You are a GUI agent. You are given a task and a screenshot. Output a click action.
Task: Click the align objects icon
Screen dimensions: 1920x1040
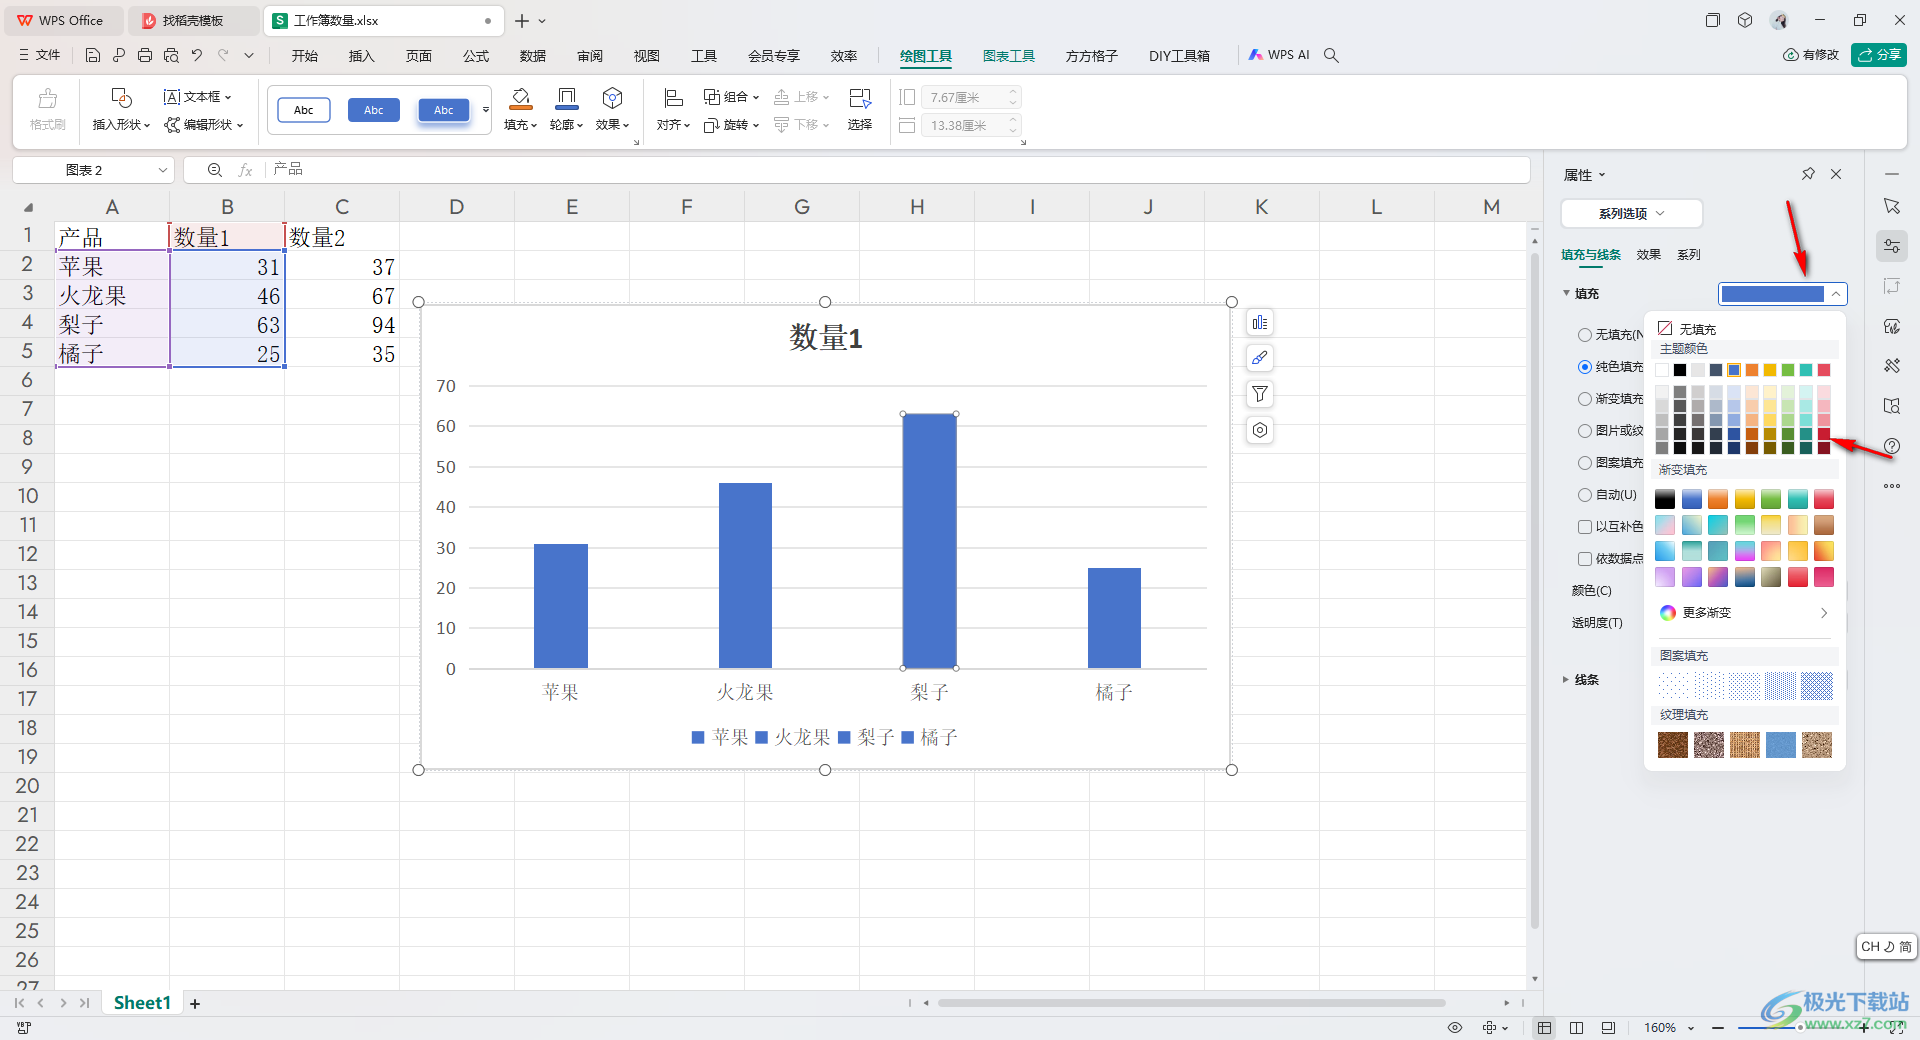pyautogui.click(x=673, y=98)
